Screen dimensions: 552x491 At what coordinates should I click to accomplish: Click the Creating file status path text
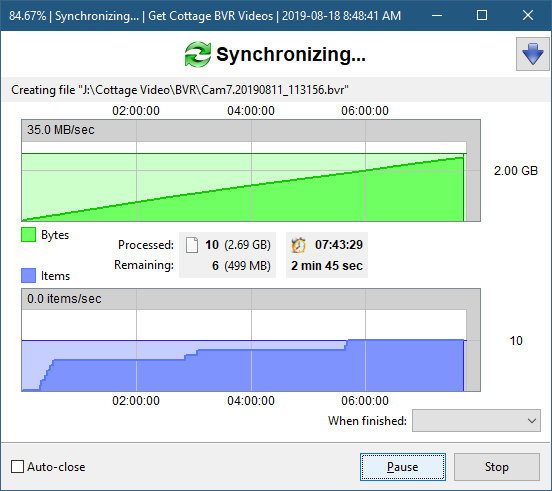tap(180, 90)
